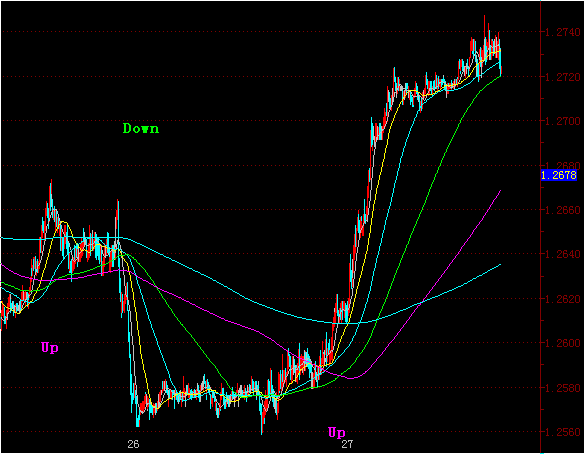Click the 1.2720 price axis label

click(x=563, y=77)
